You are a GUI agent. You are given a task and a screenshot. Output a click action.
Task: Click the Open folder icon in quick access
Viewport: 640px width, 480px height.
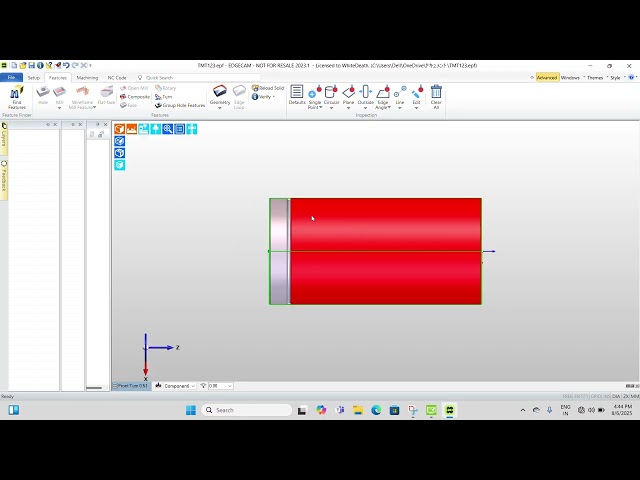(23, 65)
